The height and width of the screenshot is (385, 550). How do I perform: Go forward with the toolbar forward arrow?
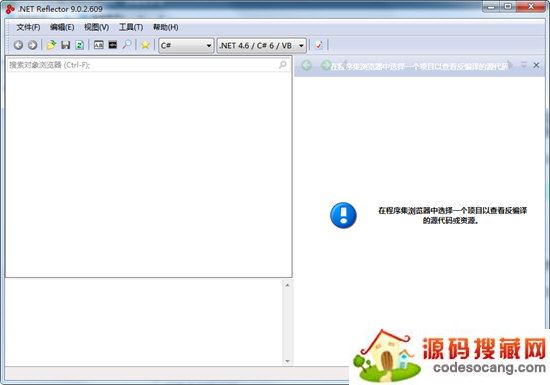click(x=32, y=45)
